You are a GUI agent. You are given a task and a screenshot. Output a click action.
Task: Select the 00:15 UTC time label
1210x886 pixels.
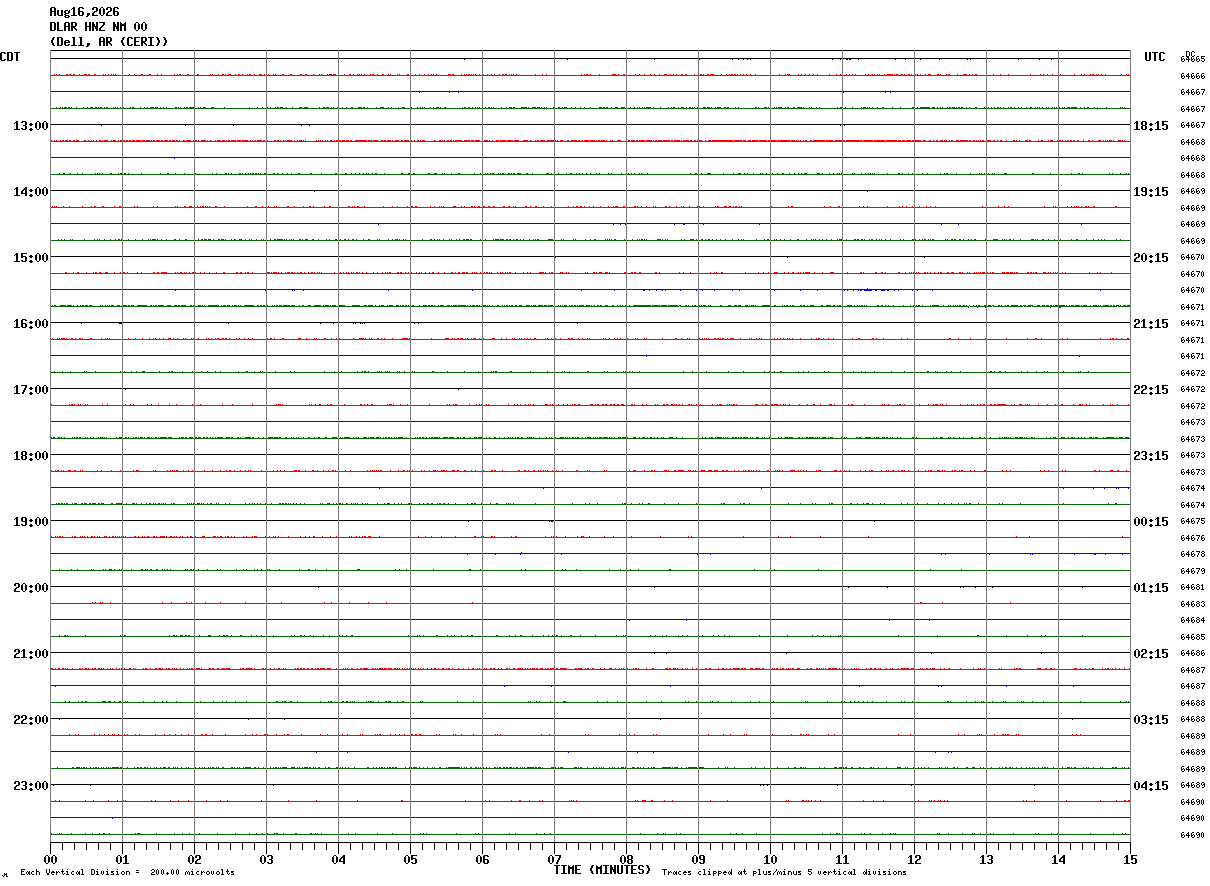coord(1151,522)
